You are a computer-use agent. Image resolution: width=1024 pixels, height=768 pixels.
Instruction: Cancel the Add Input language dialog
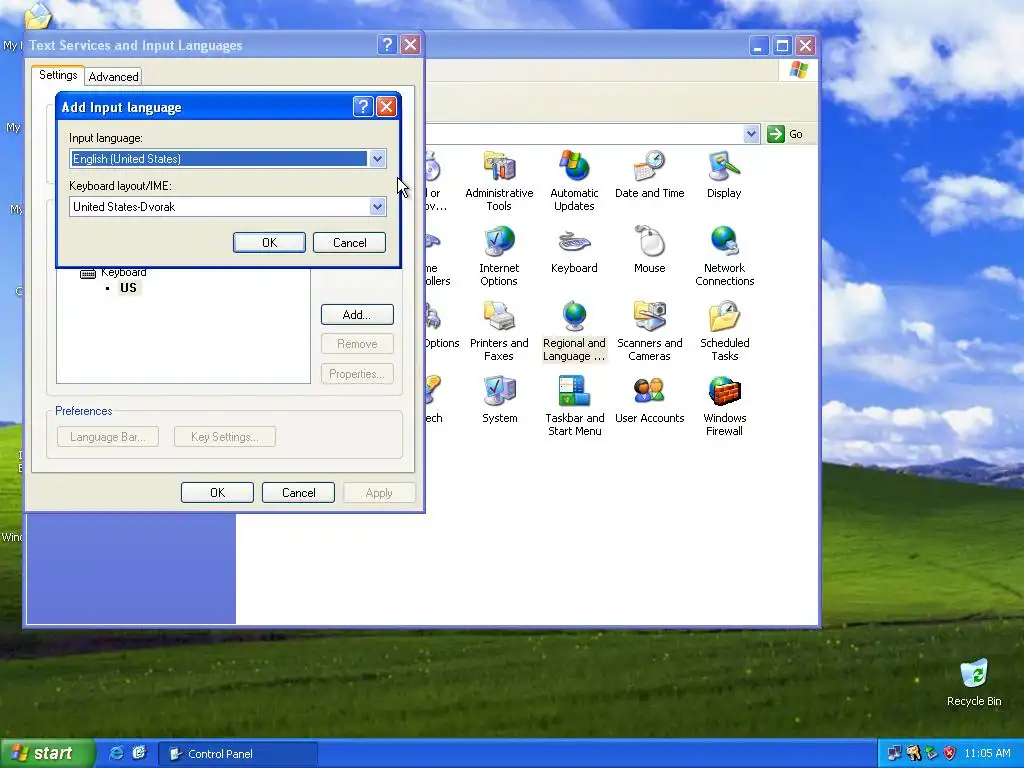349,242
